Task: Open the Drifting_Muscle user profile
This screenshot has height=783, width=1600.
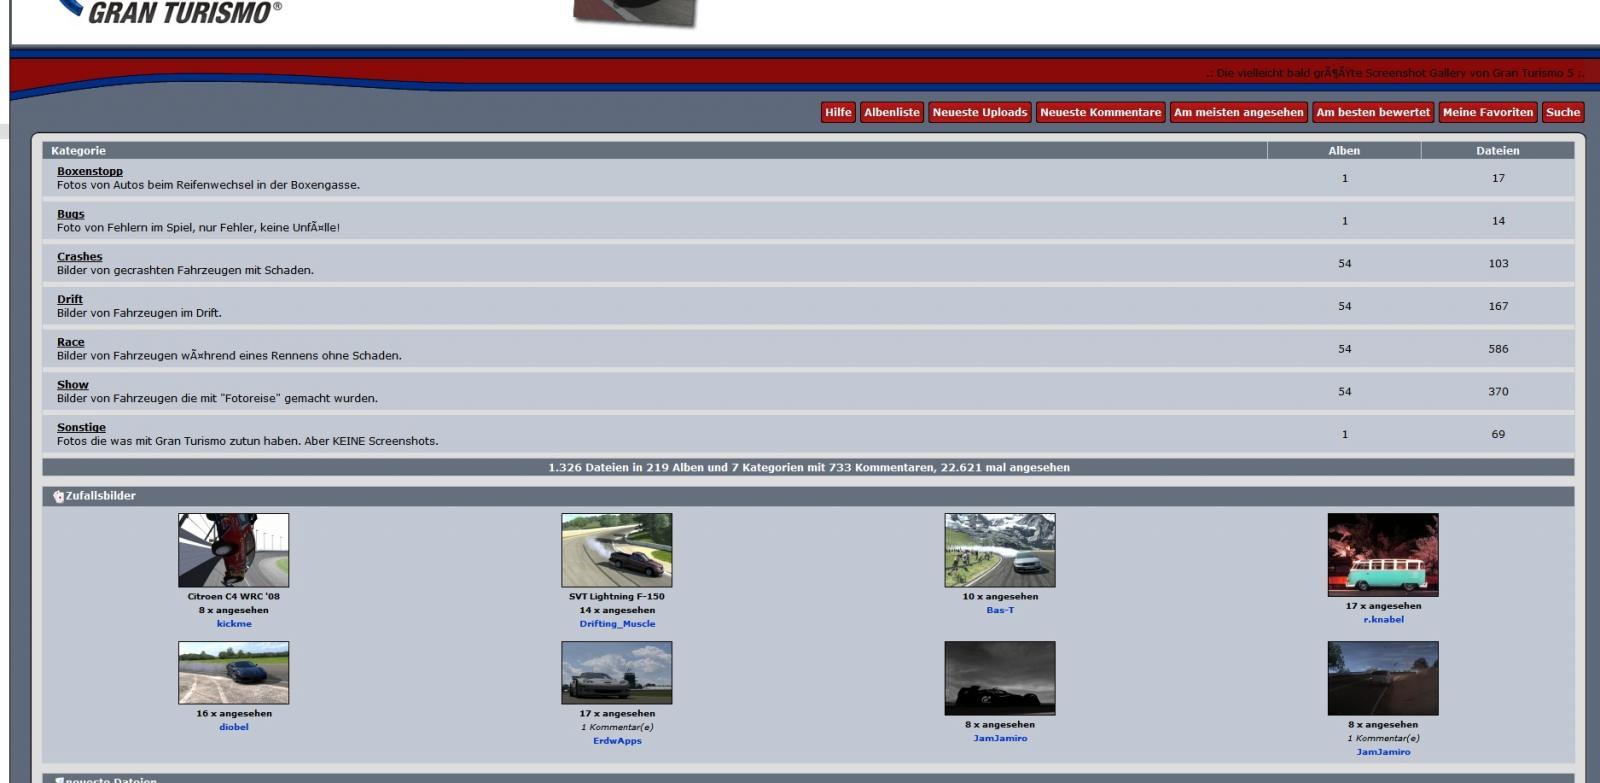Action: [617, 624]
